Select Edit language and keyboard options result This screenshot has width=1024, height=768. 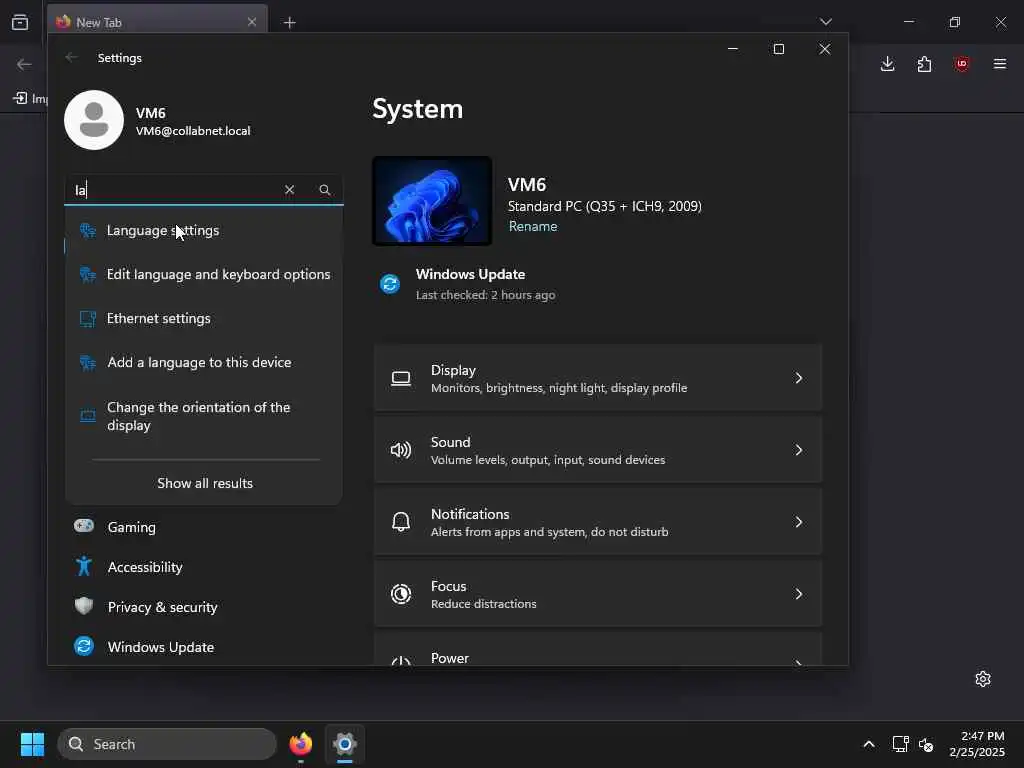(204, 274)
